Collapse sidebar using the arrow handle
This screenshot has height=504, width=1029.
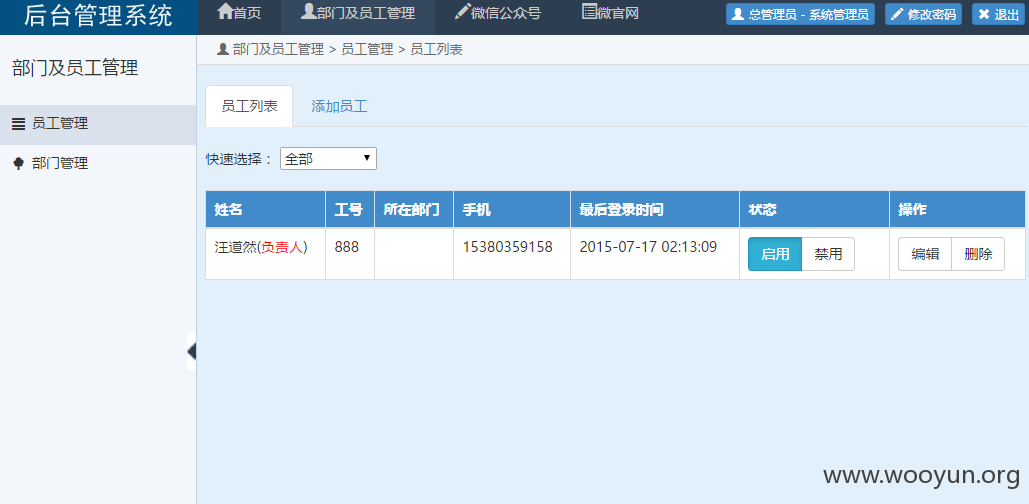[192, 351]
